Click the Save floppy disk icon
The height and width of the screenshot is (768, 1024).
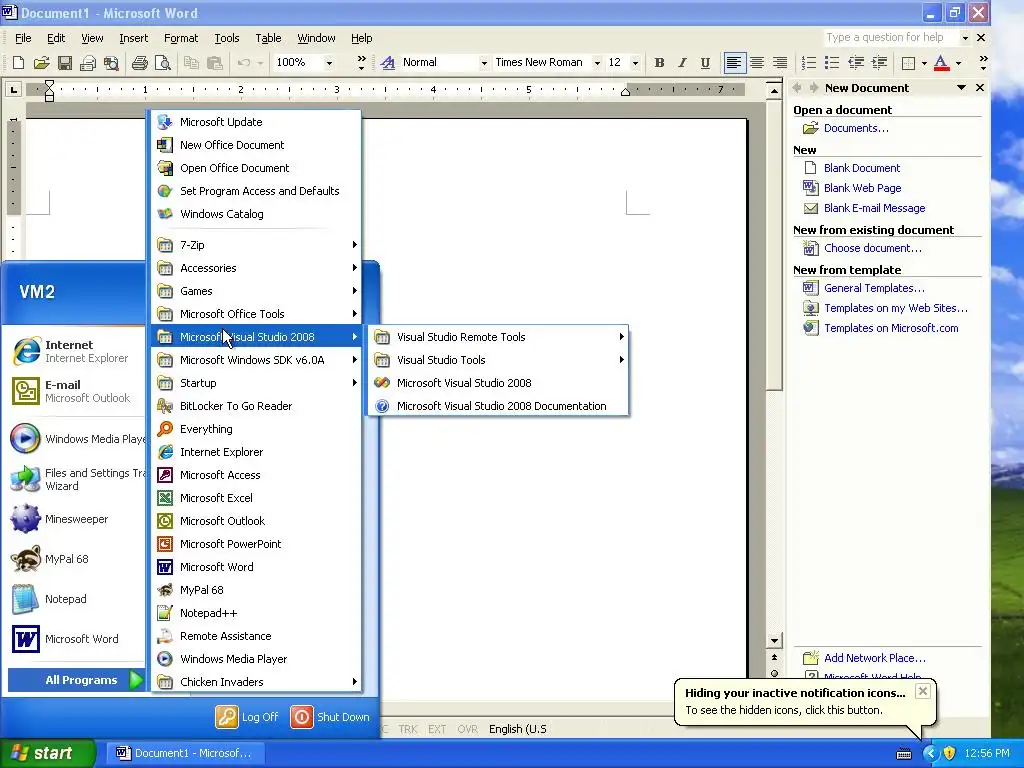coord(65,63)
